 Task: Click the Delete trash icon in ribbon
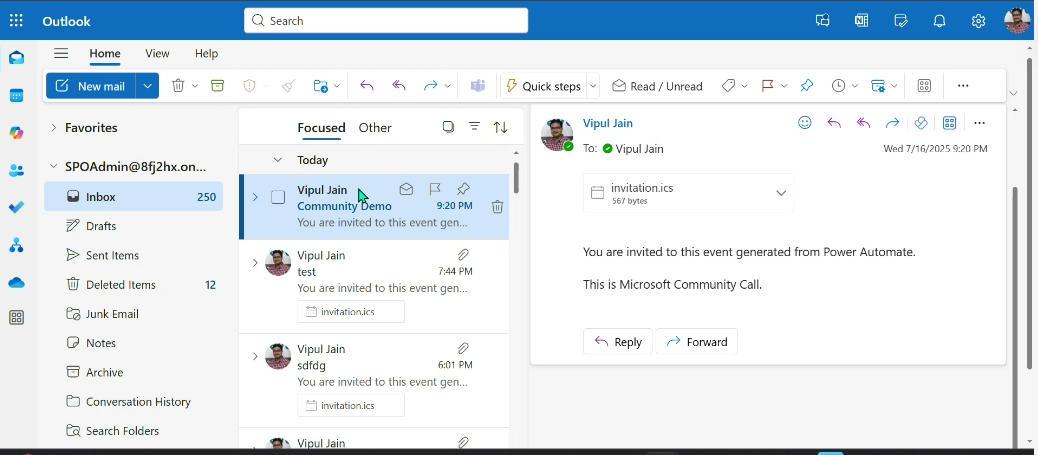pyautogui.click(x=178, y=86)
